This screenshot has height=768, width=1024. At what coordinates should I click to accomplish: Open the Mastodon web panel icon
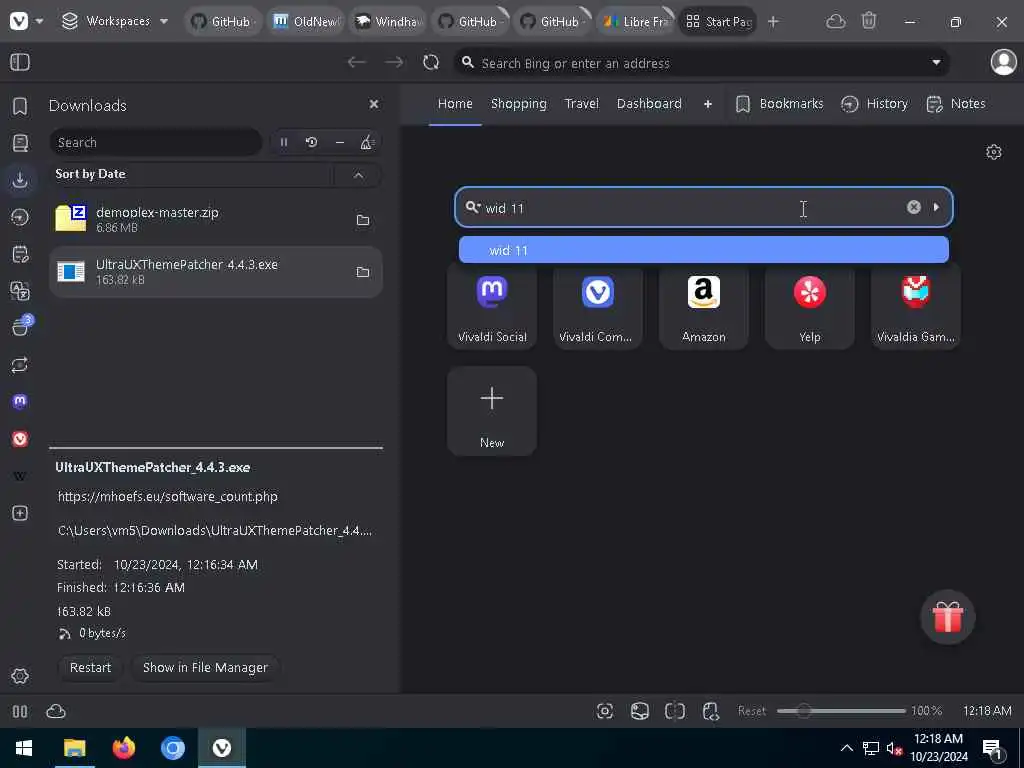pos(20,401)
